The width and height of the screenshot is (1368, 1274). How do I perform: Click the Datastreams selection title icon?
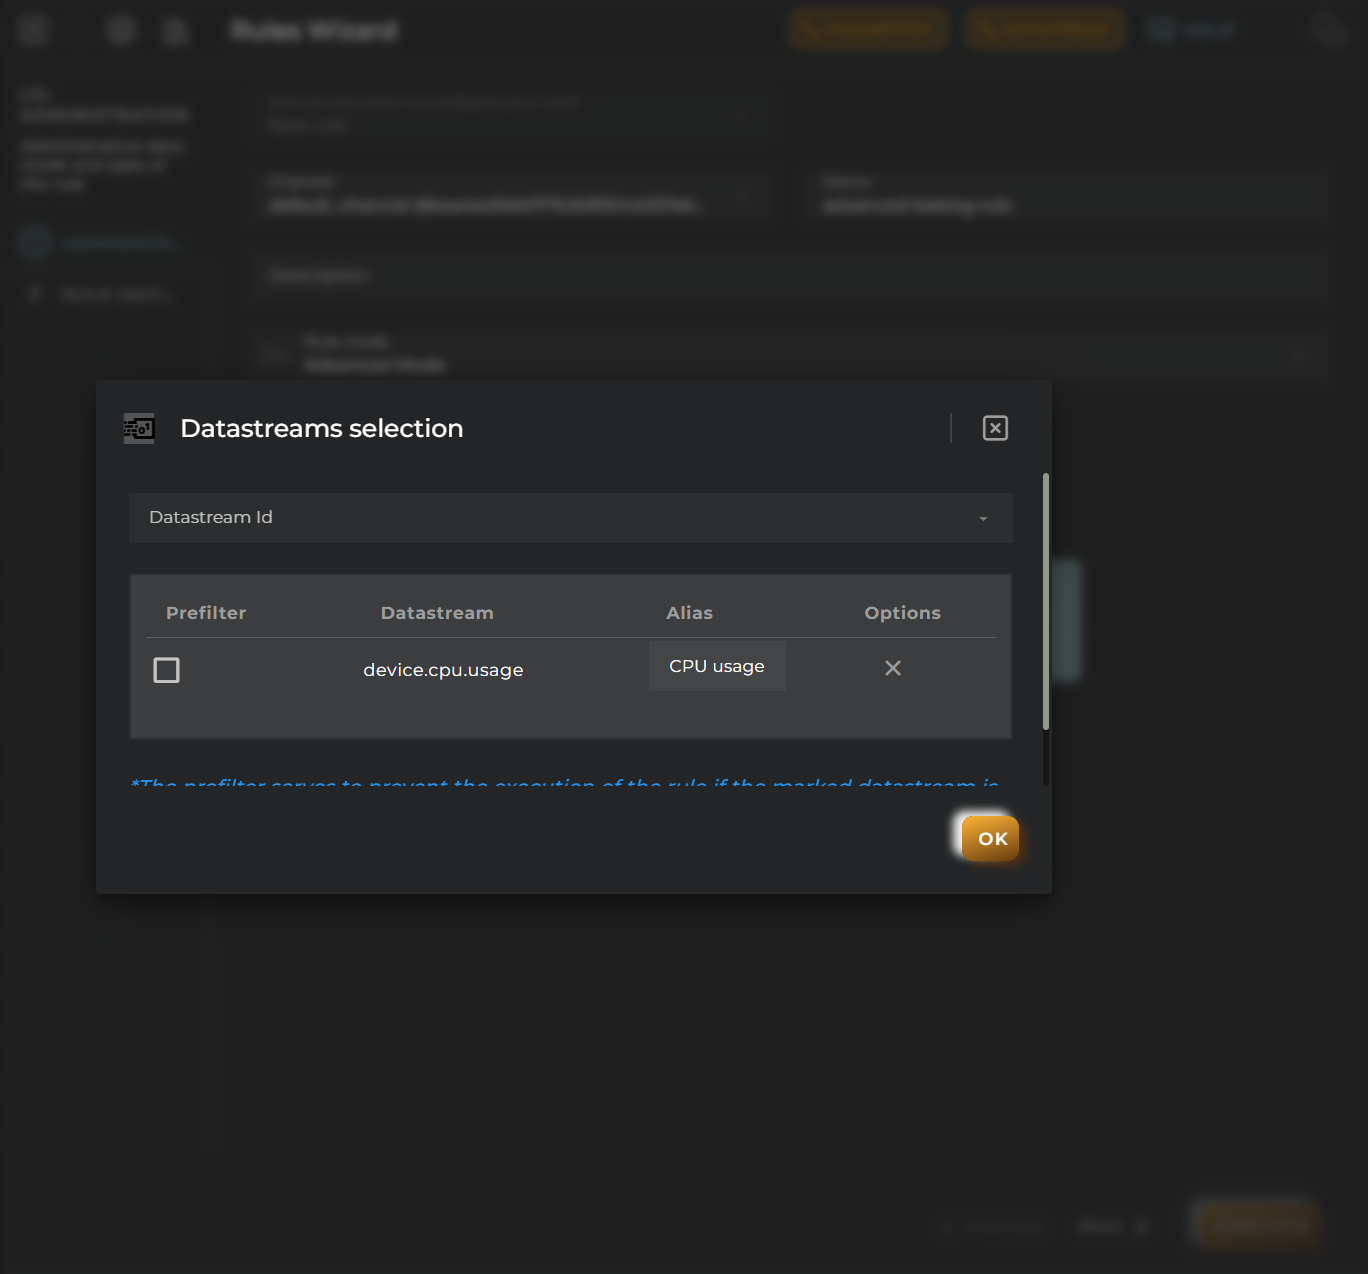(x=139, y=429)
